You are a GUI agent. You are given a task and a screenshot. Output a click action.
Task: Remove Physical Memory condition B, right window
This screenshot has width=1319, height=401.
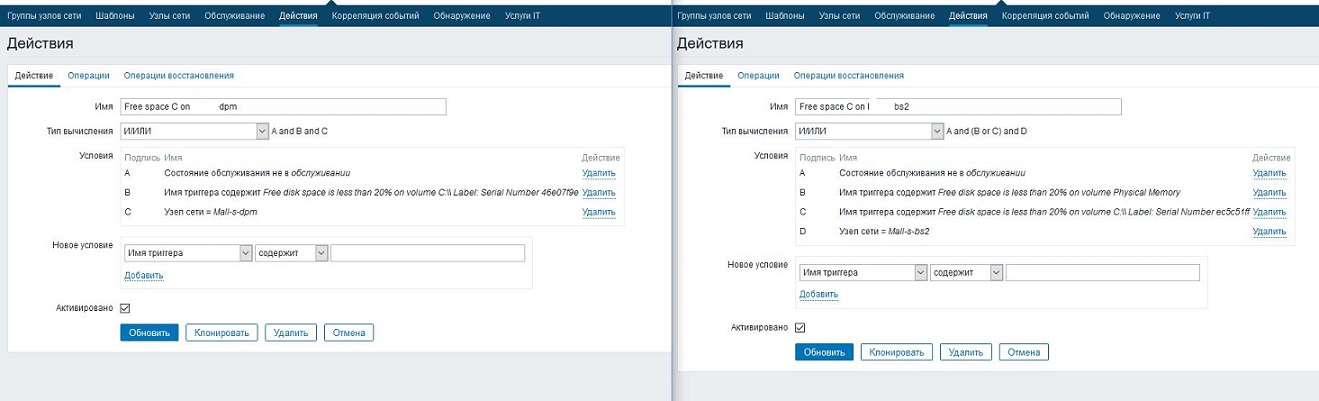pos(1269,192)
